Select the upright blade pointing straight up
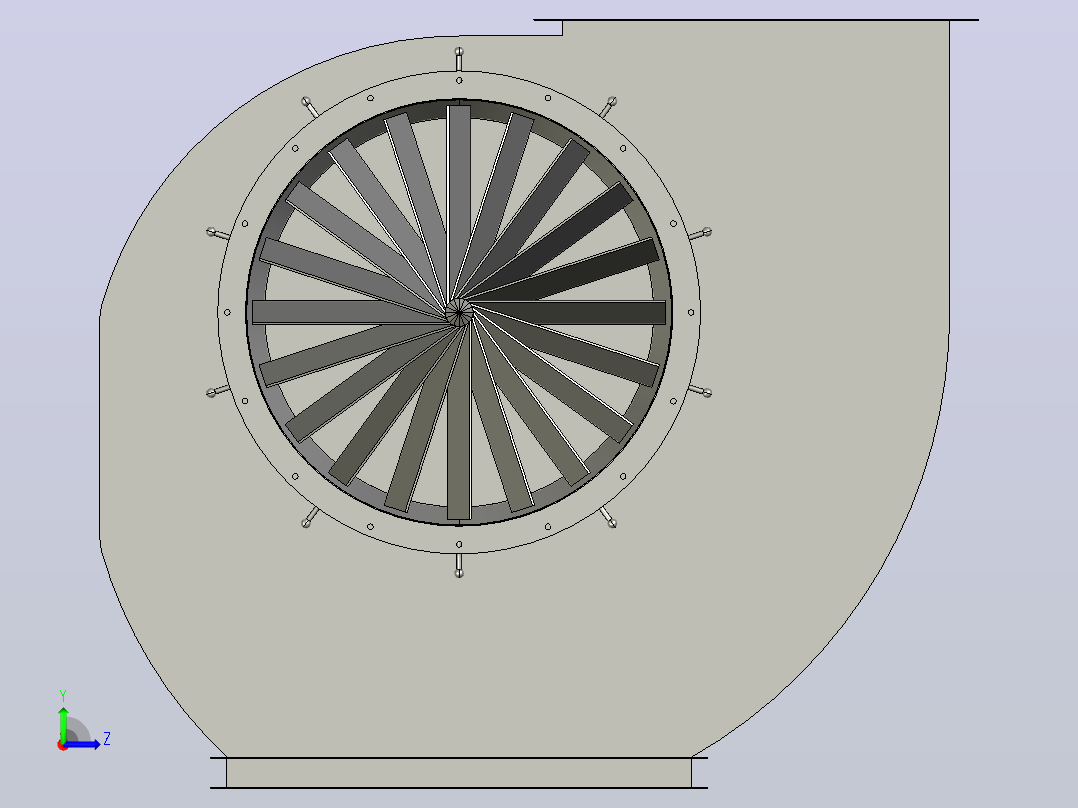This screenshot has height=808, width=1078. pos(459,204)
